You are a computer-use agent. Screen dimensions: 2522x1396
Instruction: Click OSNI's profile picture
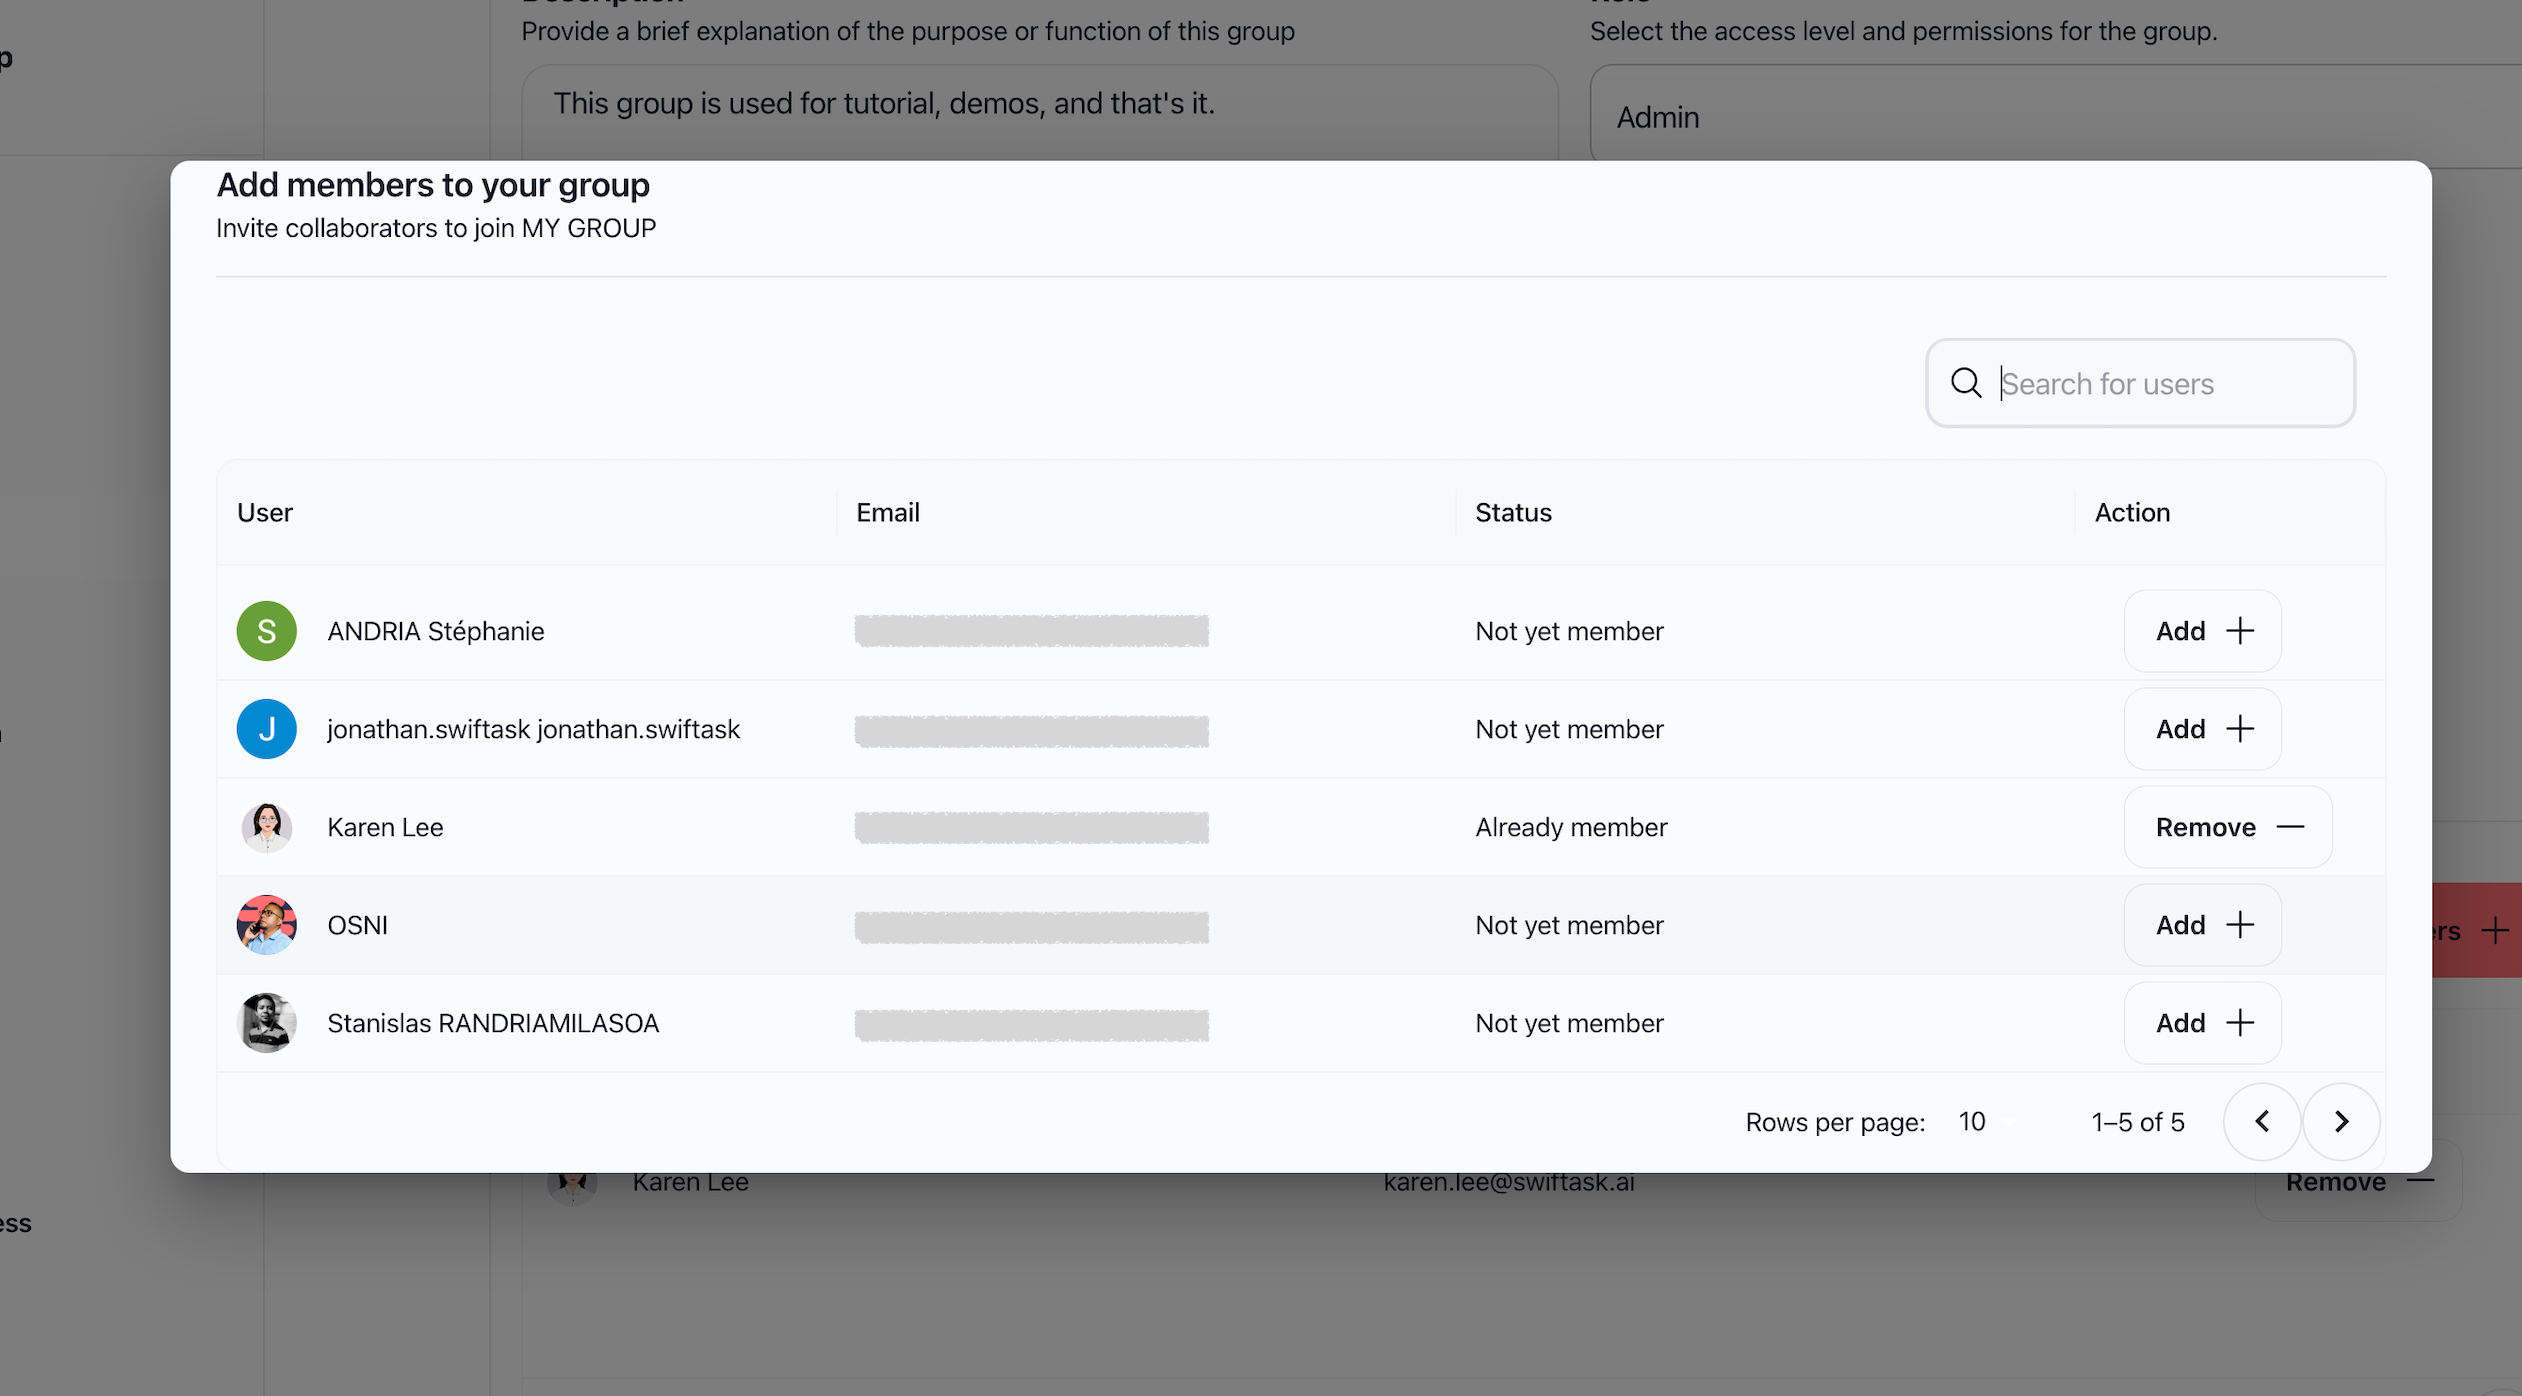coord(267,925)
